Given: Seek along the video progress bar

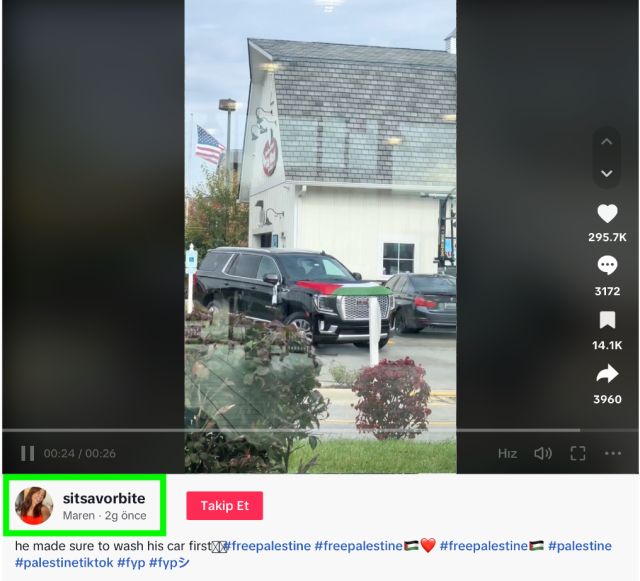Looking at the screenshot, I should tap(320, 430).
